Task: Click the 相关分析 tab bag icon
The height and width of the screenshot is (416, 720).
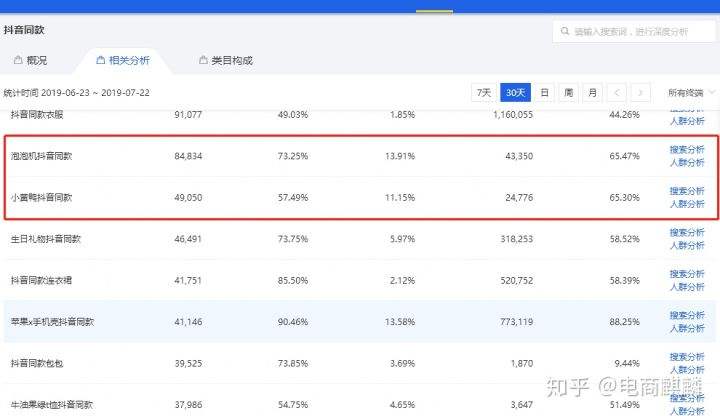Action: pyautogui.click(x=100, y=61)
